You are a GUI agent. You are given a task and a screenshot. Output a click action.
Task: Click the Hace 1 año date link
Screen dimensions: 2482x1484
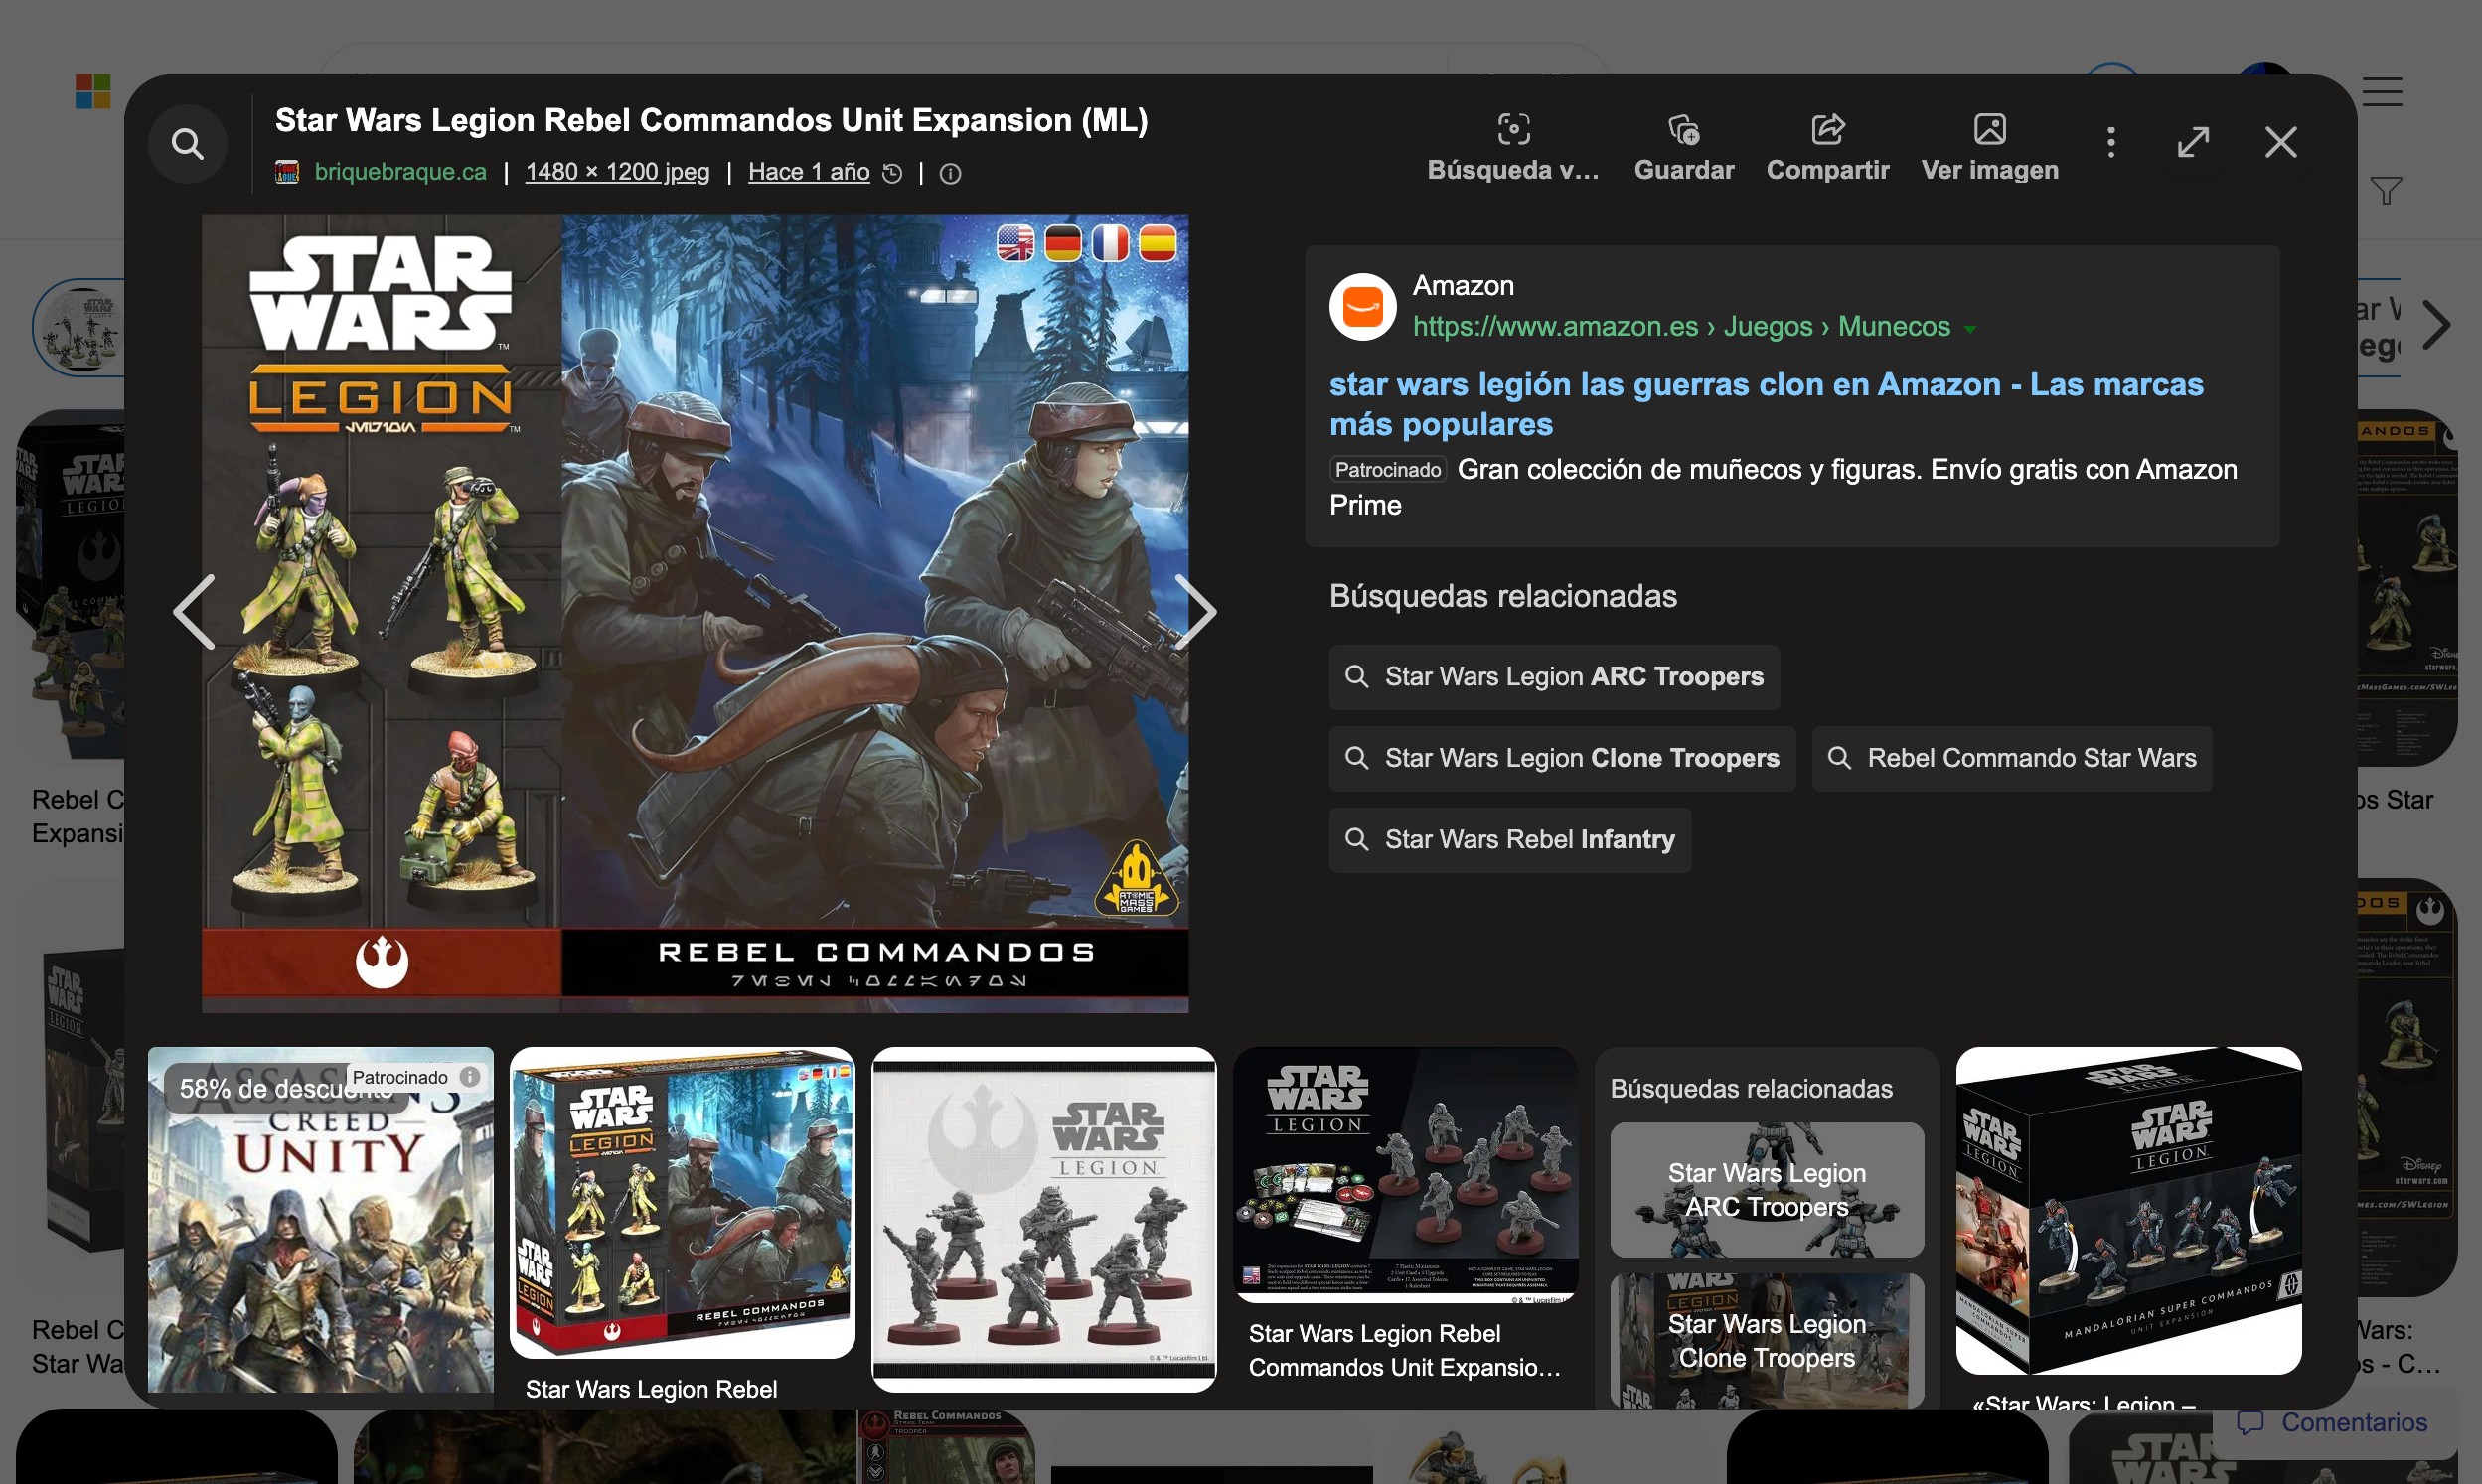809,172
